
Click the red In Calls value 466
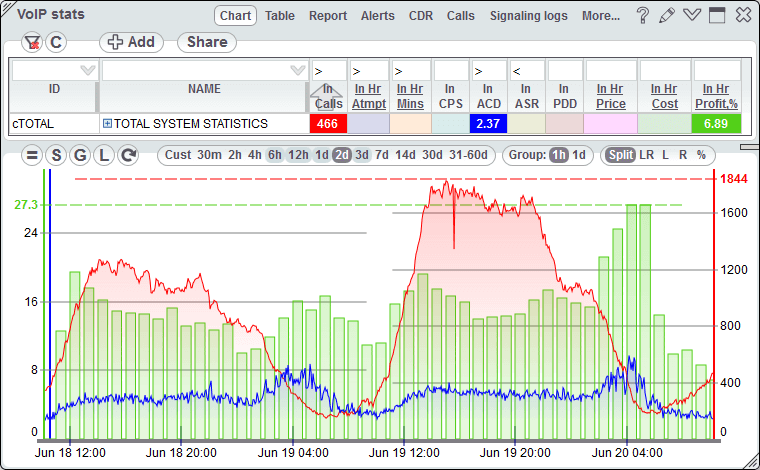(x=328, y=124)
